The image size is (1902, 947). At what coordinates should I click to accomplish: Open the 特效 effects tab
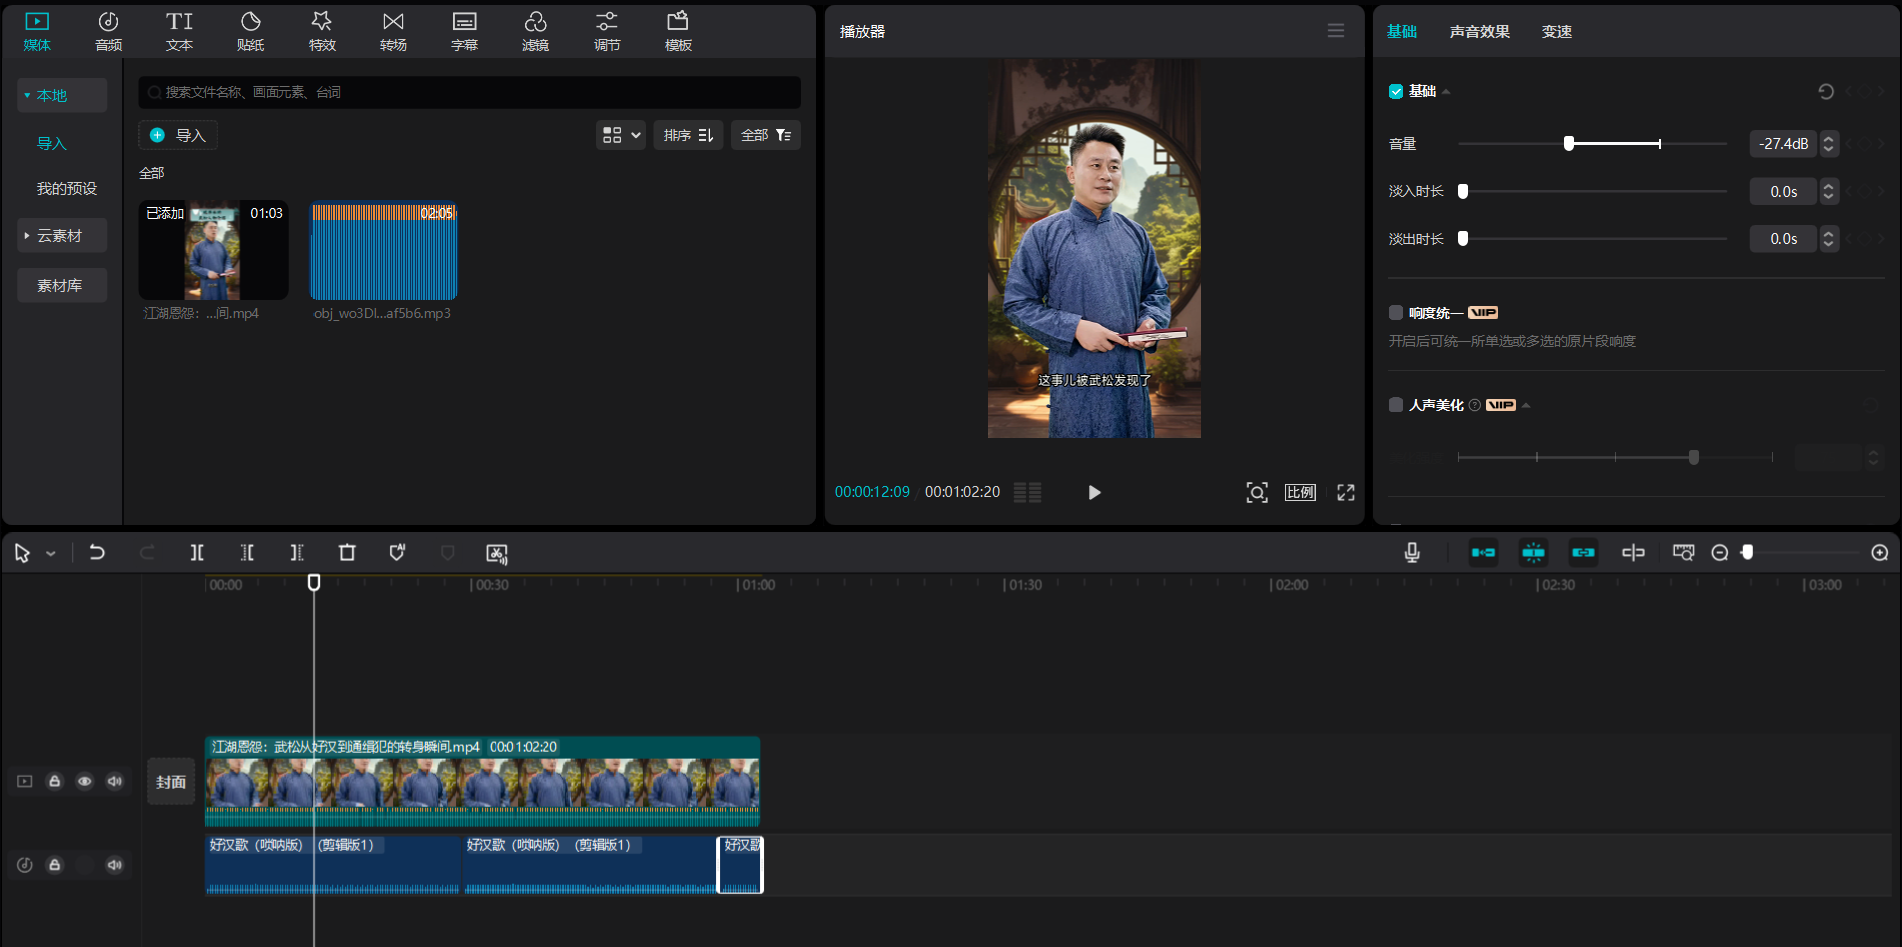coord(322,31)
